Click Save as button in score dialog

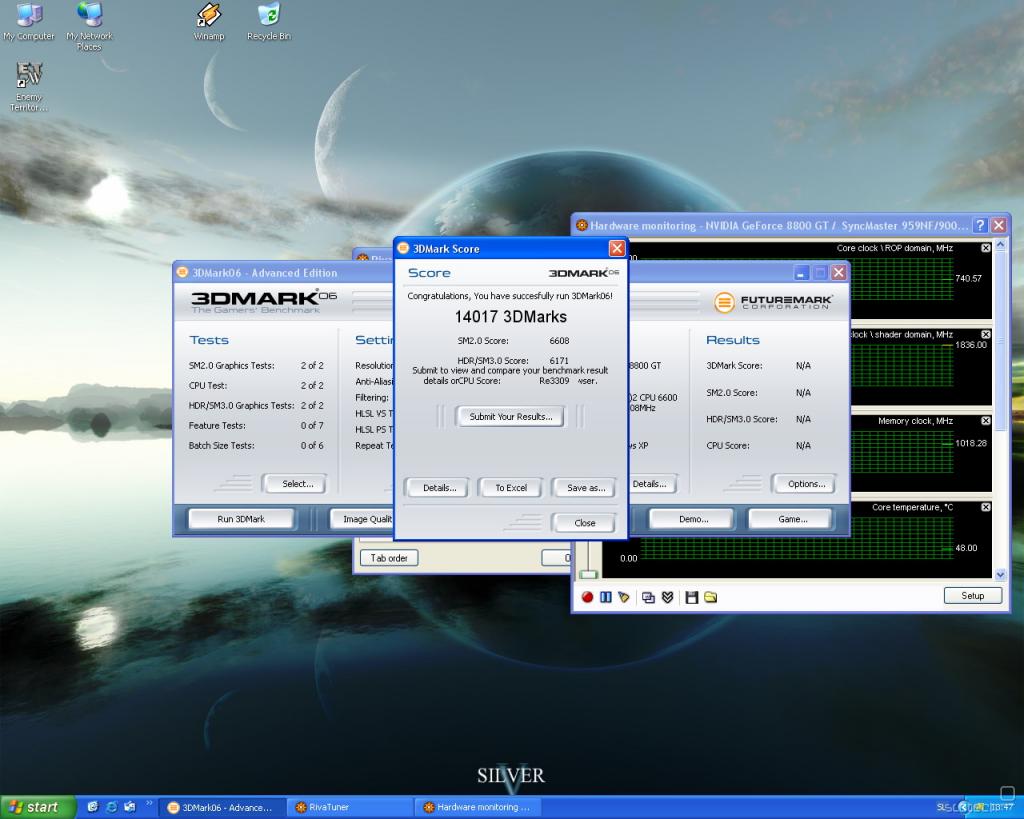[585, 488]
